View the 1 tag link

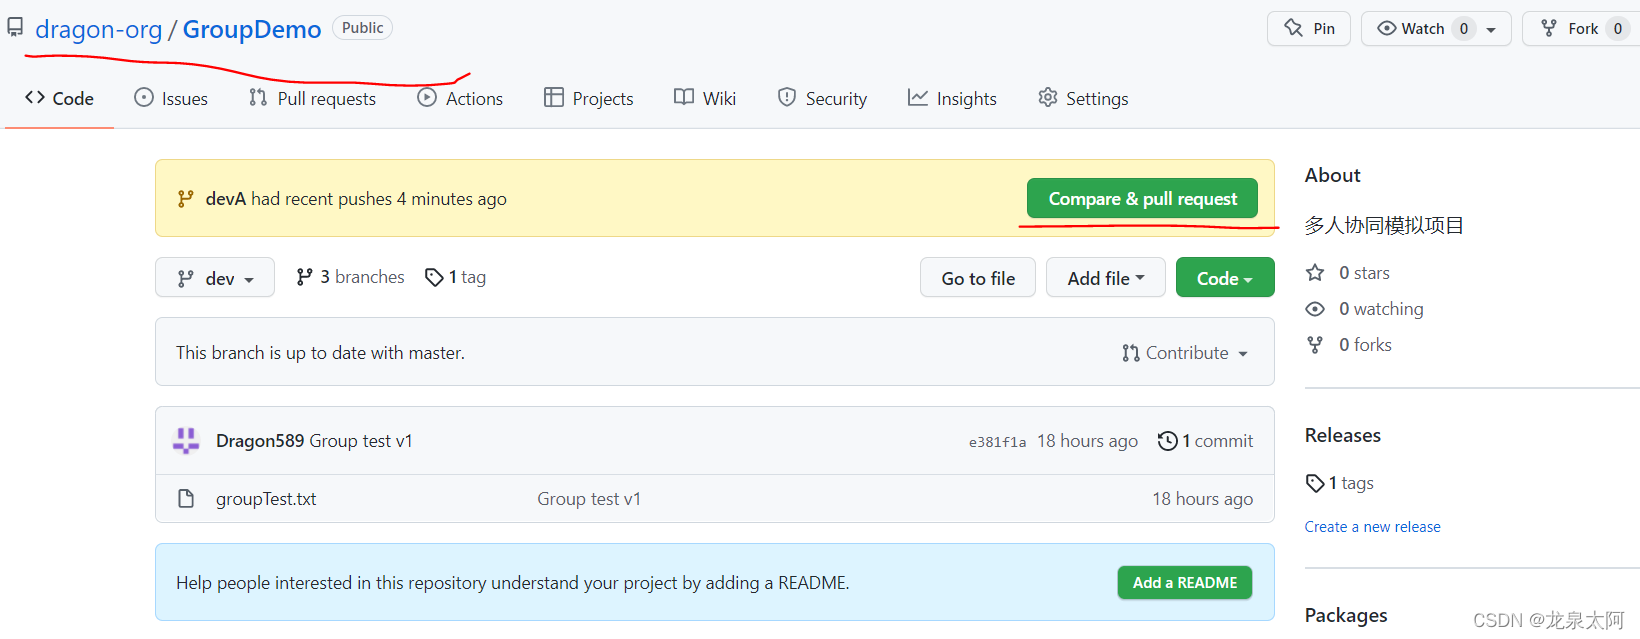[x=455, y=277]
